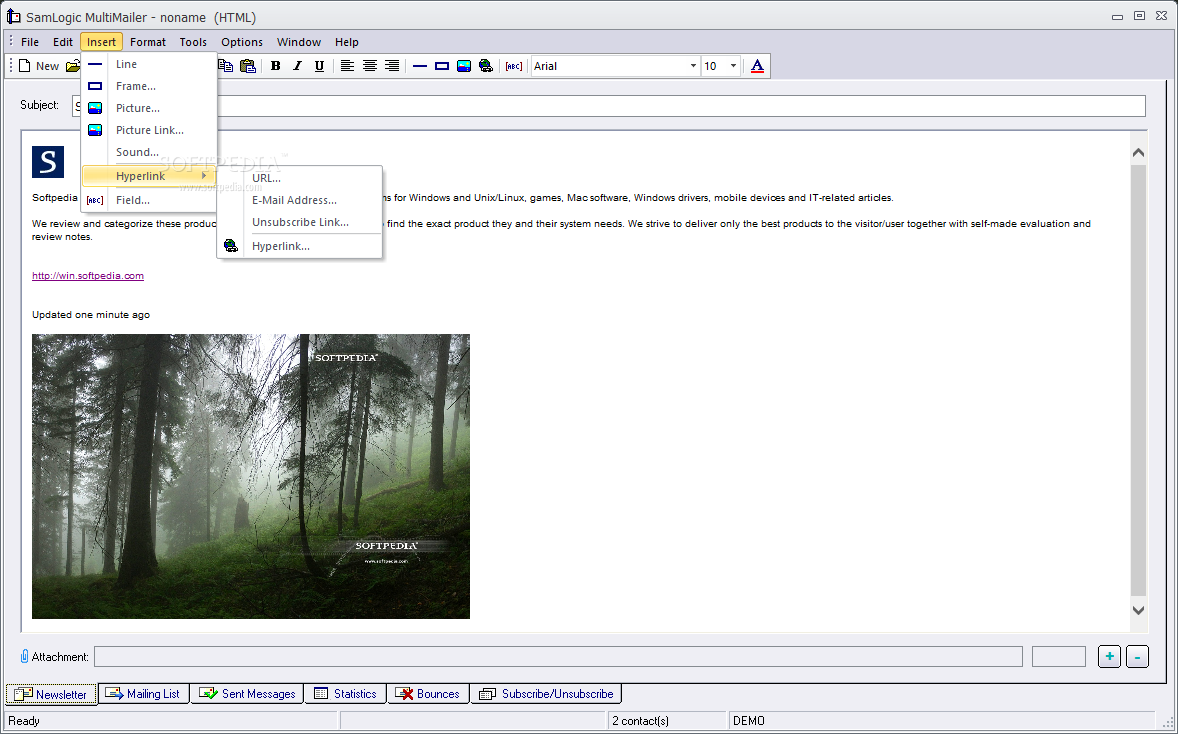The width and height of the screenshot is (1178, 734).
Task: Choose Picture... from Insert menu
Action: (149, 108)
